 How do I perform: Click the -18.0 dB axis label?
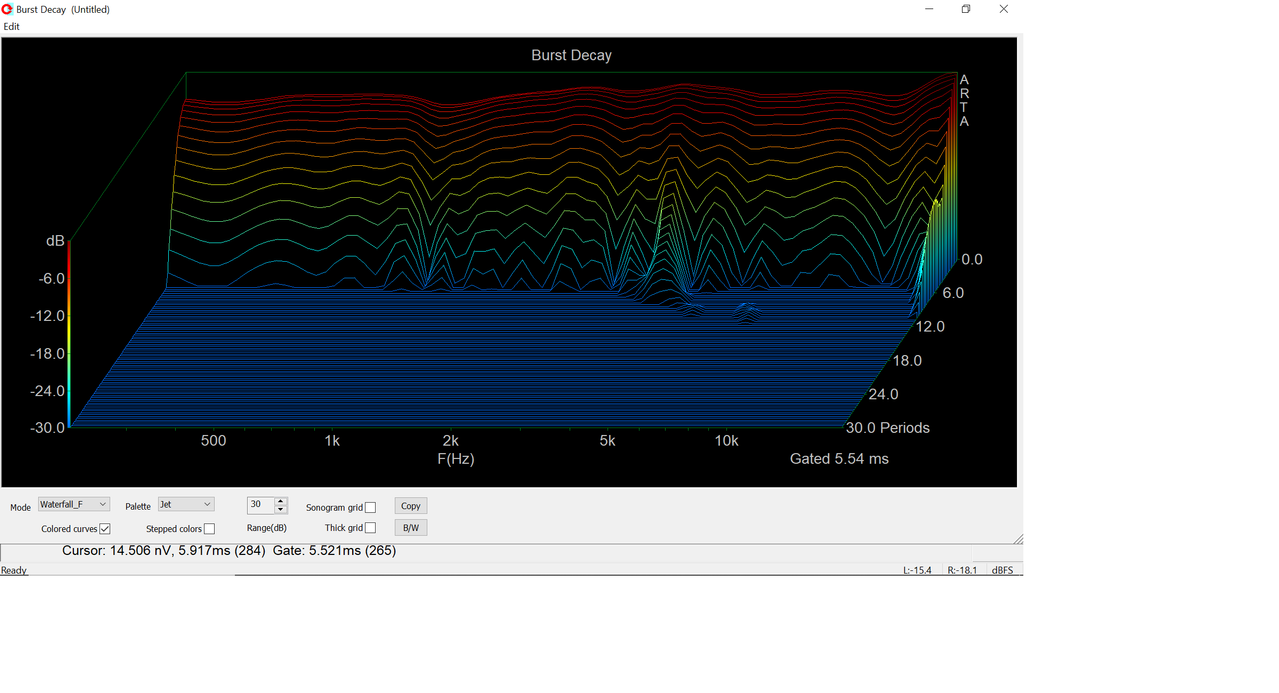[45, 354]
